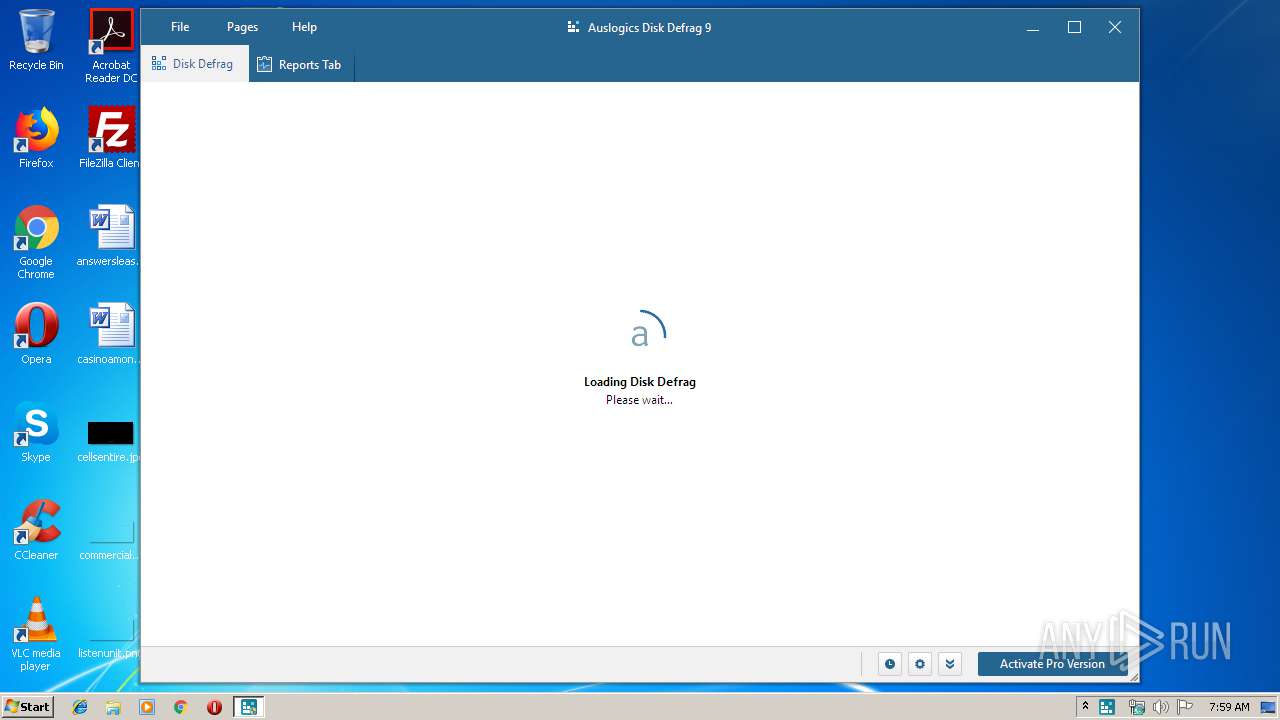Screen dimensions: 1280x720
Task: Open the Action Center flag icon
Action: pos(1185,707)
